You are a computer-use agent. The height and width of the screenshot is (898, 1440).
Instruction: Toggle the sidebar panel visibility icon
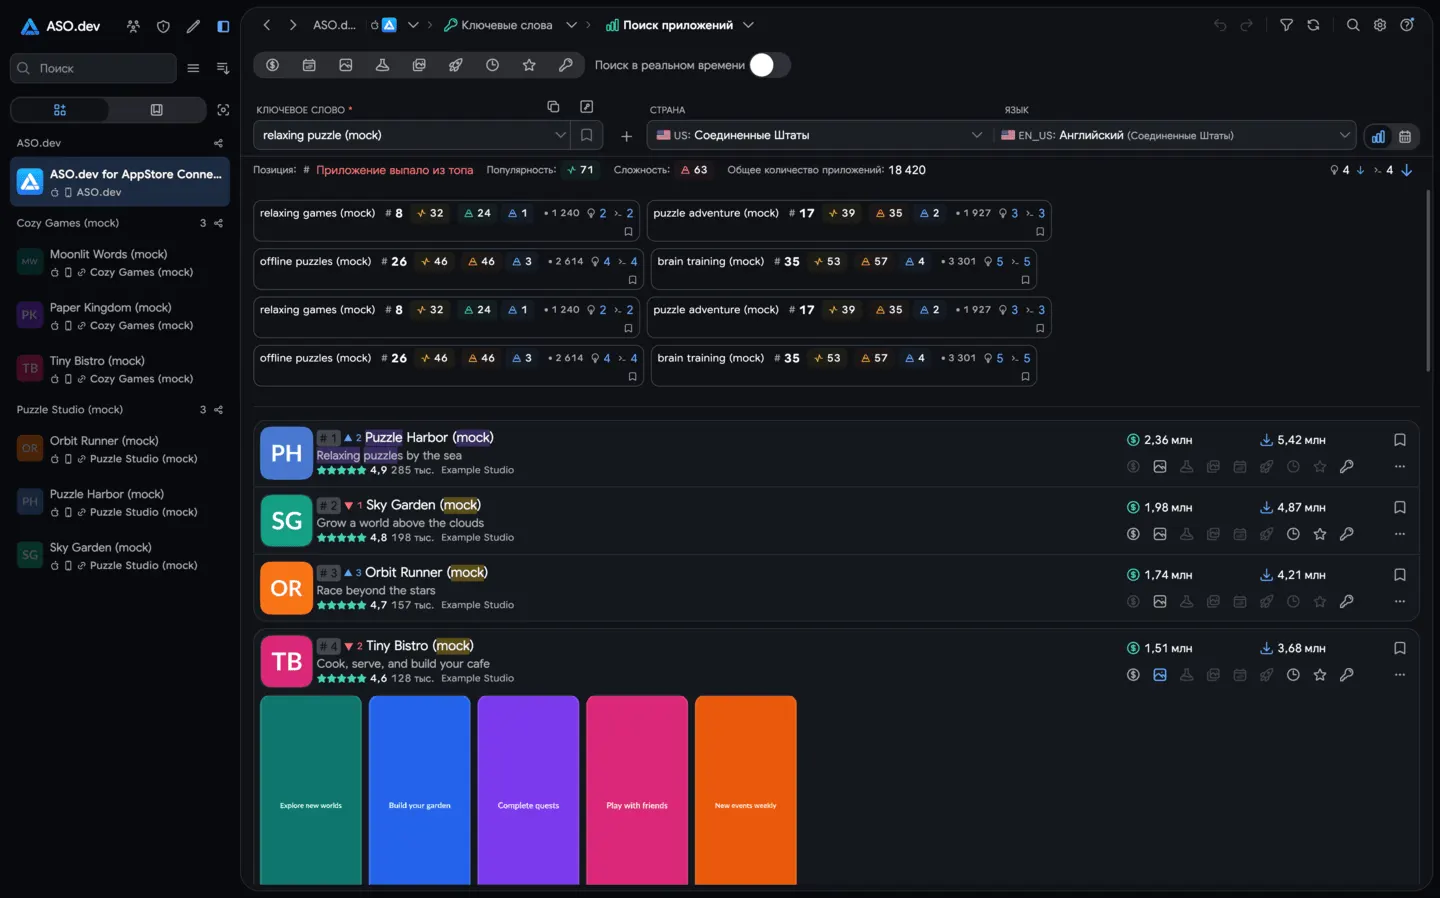[x=223, y=26]
